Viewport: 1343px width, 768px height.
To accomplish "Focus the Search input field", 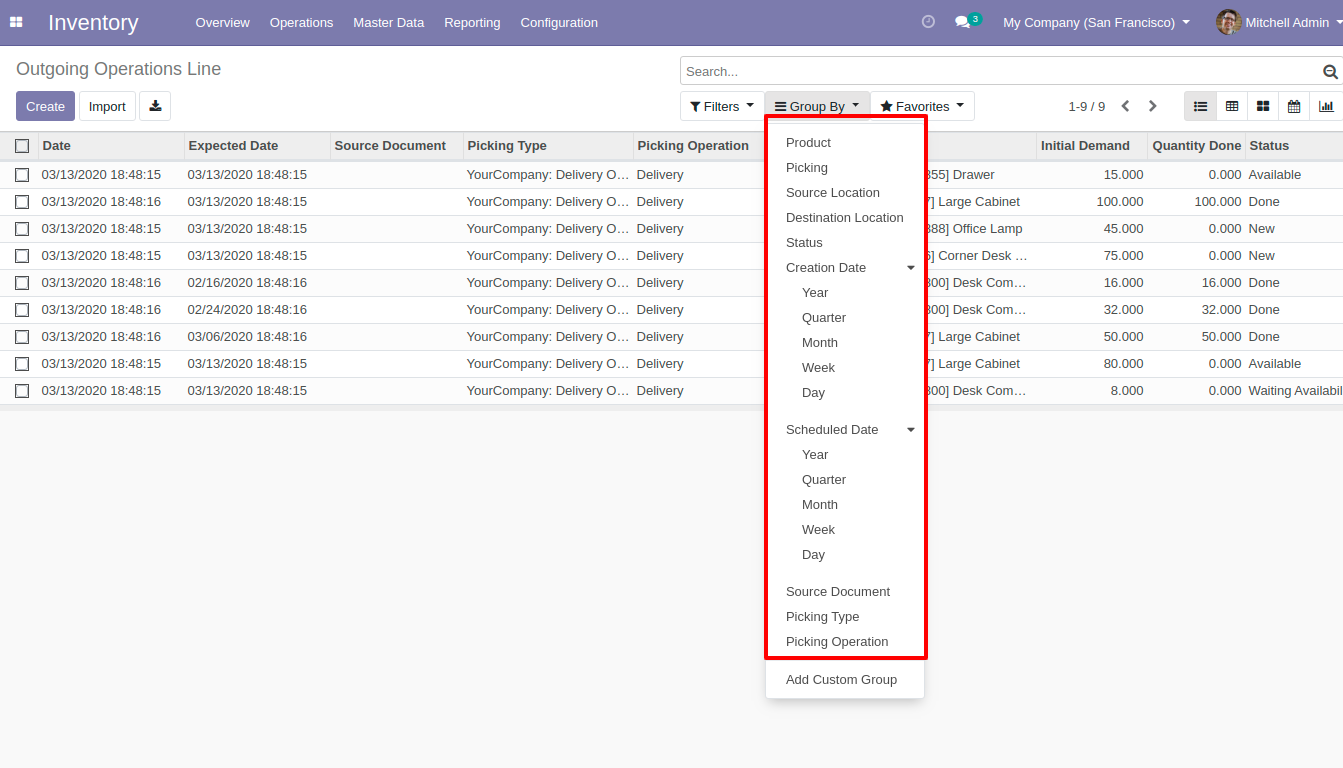I will [1000, 71].
